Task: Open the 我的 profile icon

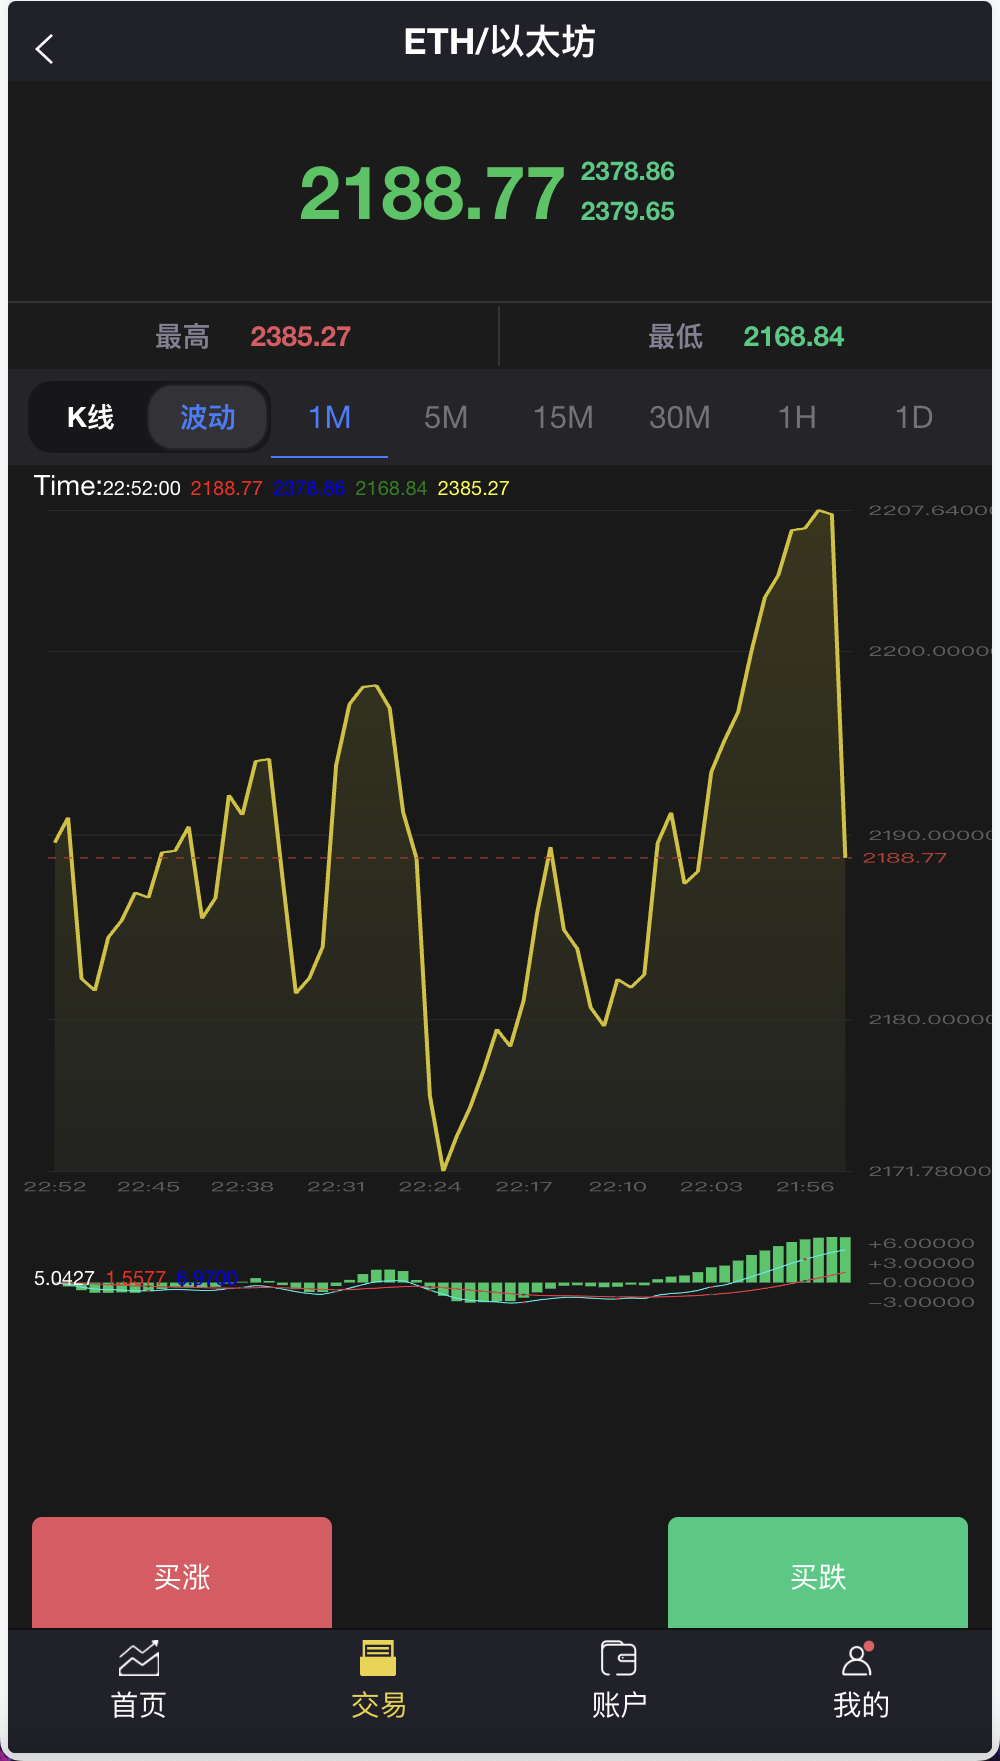Action: (x=857, y=1660)
